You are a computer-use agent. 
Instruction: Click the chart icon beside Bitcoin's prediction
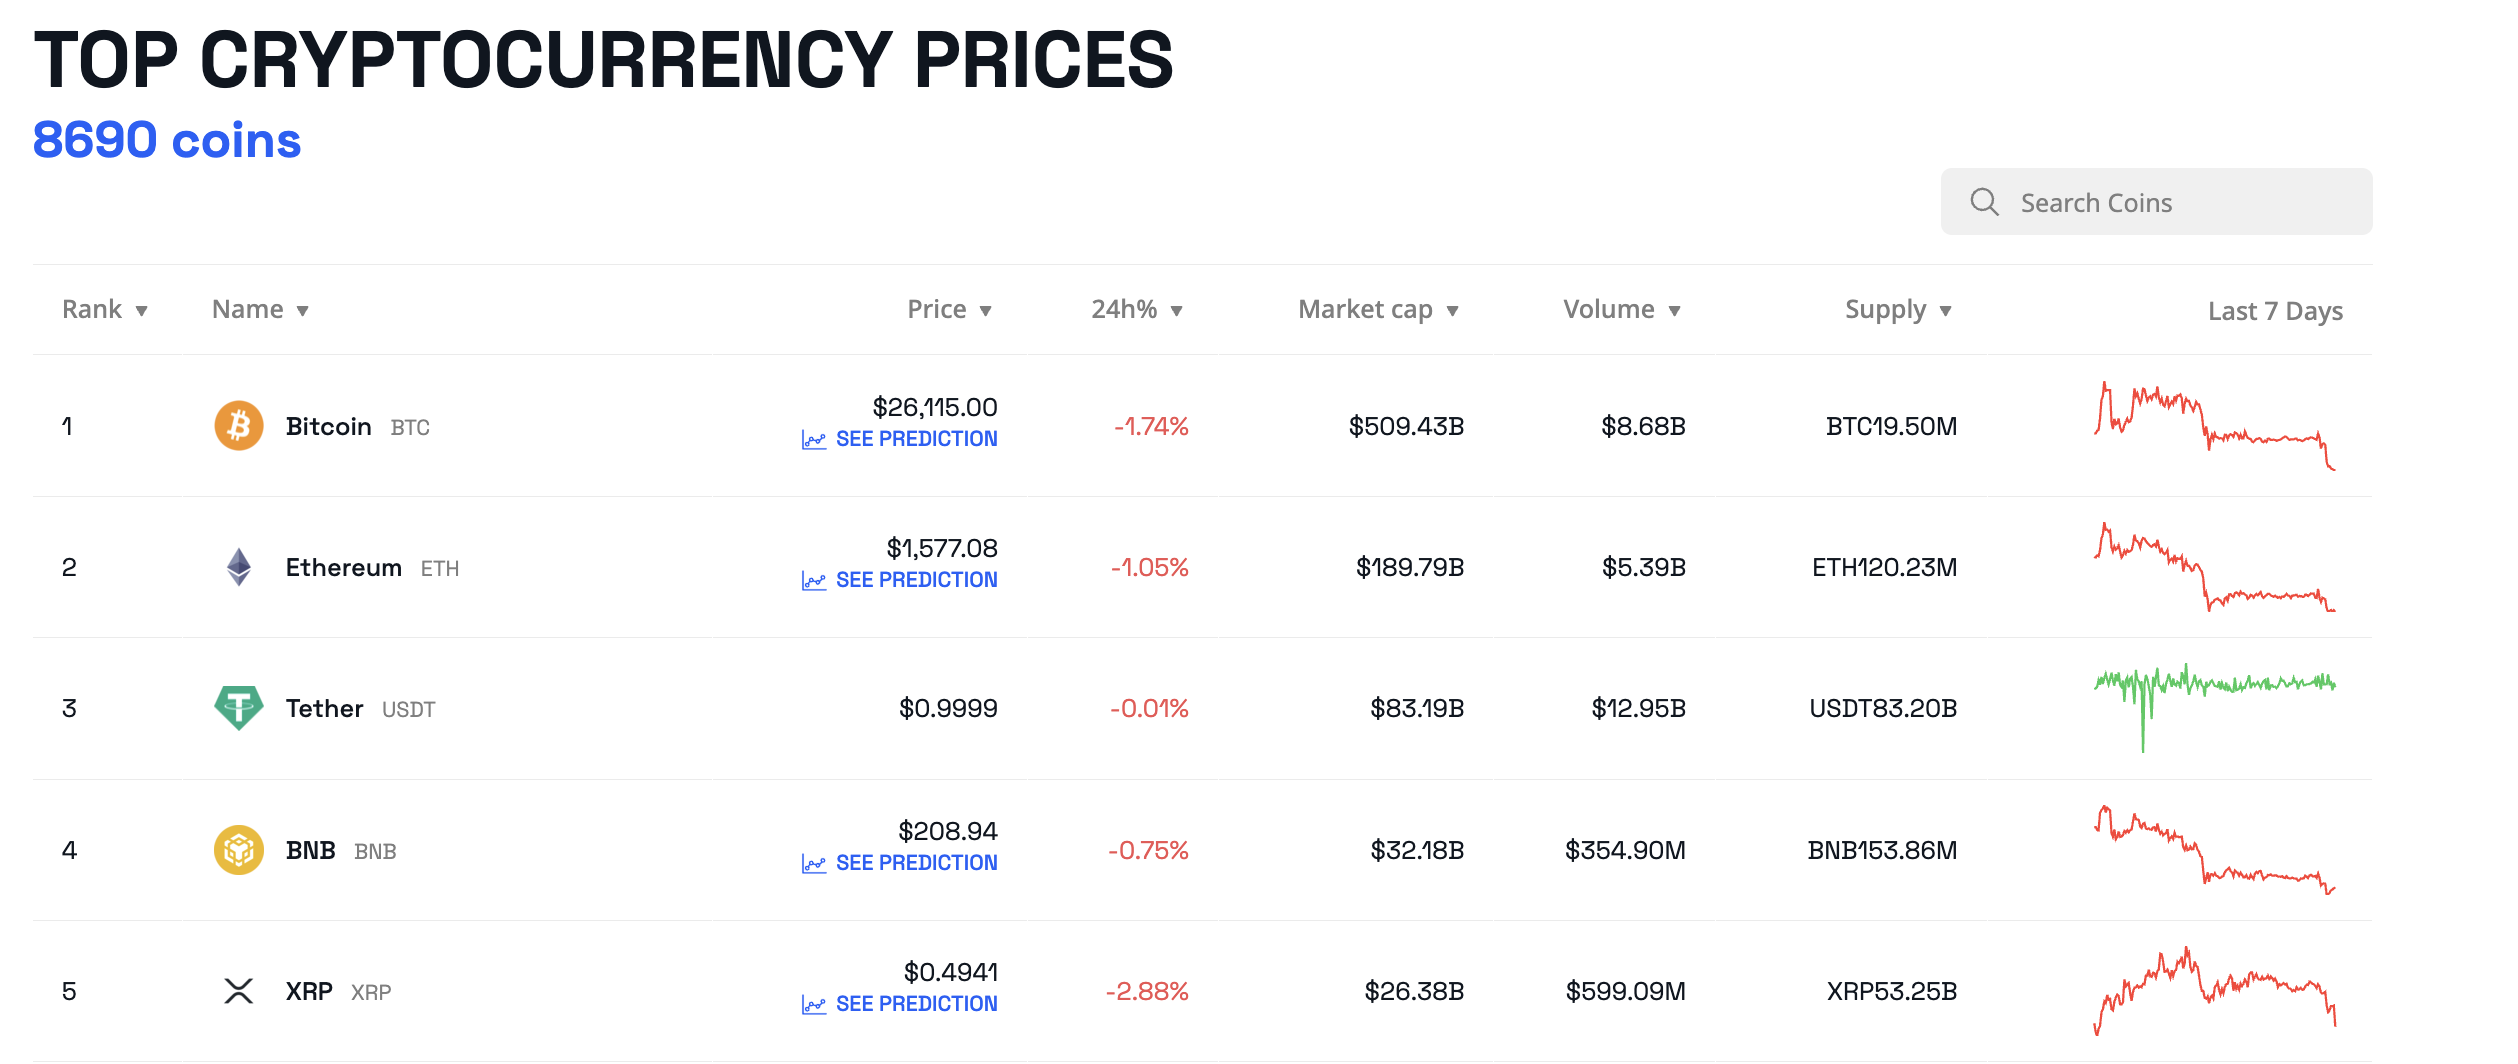click(x=814, y=439)
